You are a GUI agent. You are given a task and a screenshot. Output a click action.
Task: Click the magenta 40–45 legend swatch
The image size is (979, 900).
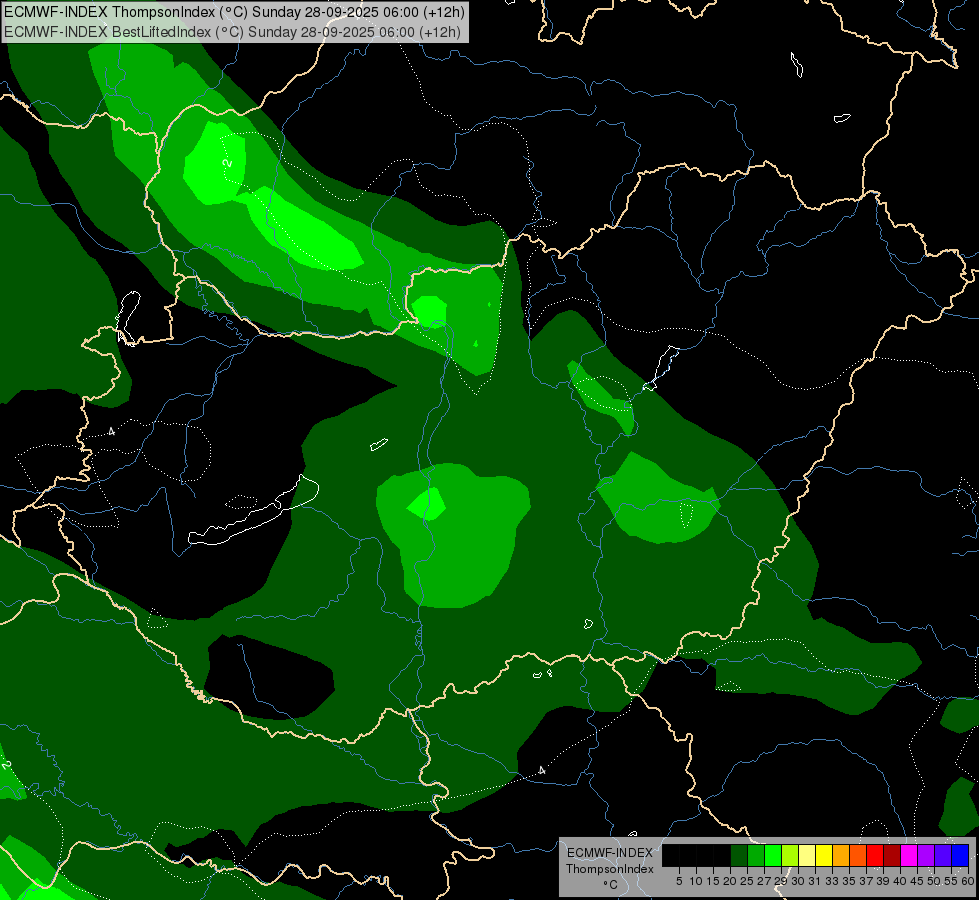point(909,855)
